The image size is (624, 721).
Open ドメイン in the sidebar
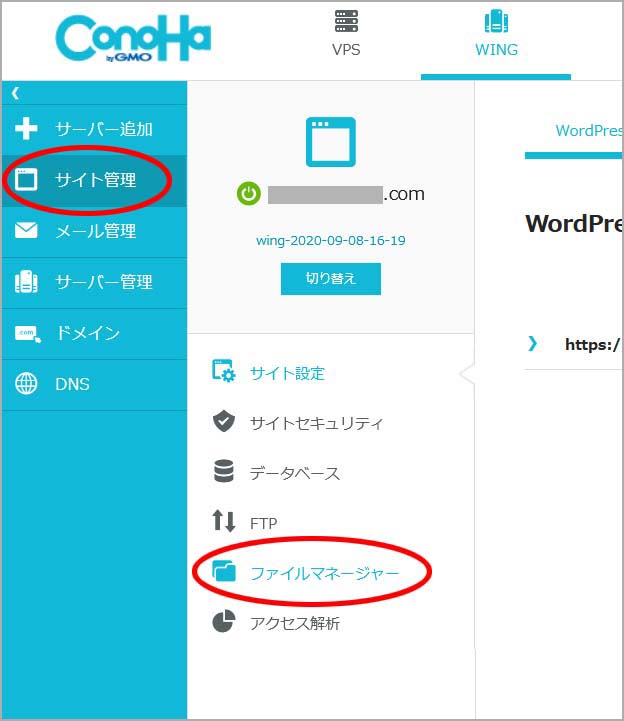pos(87,333)
